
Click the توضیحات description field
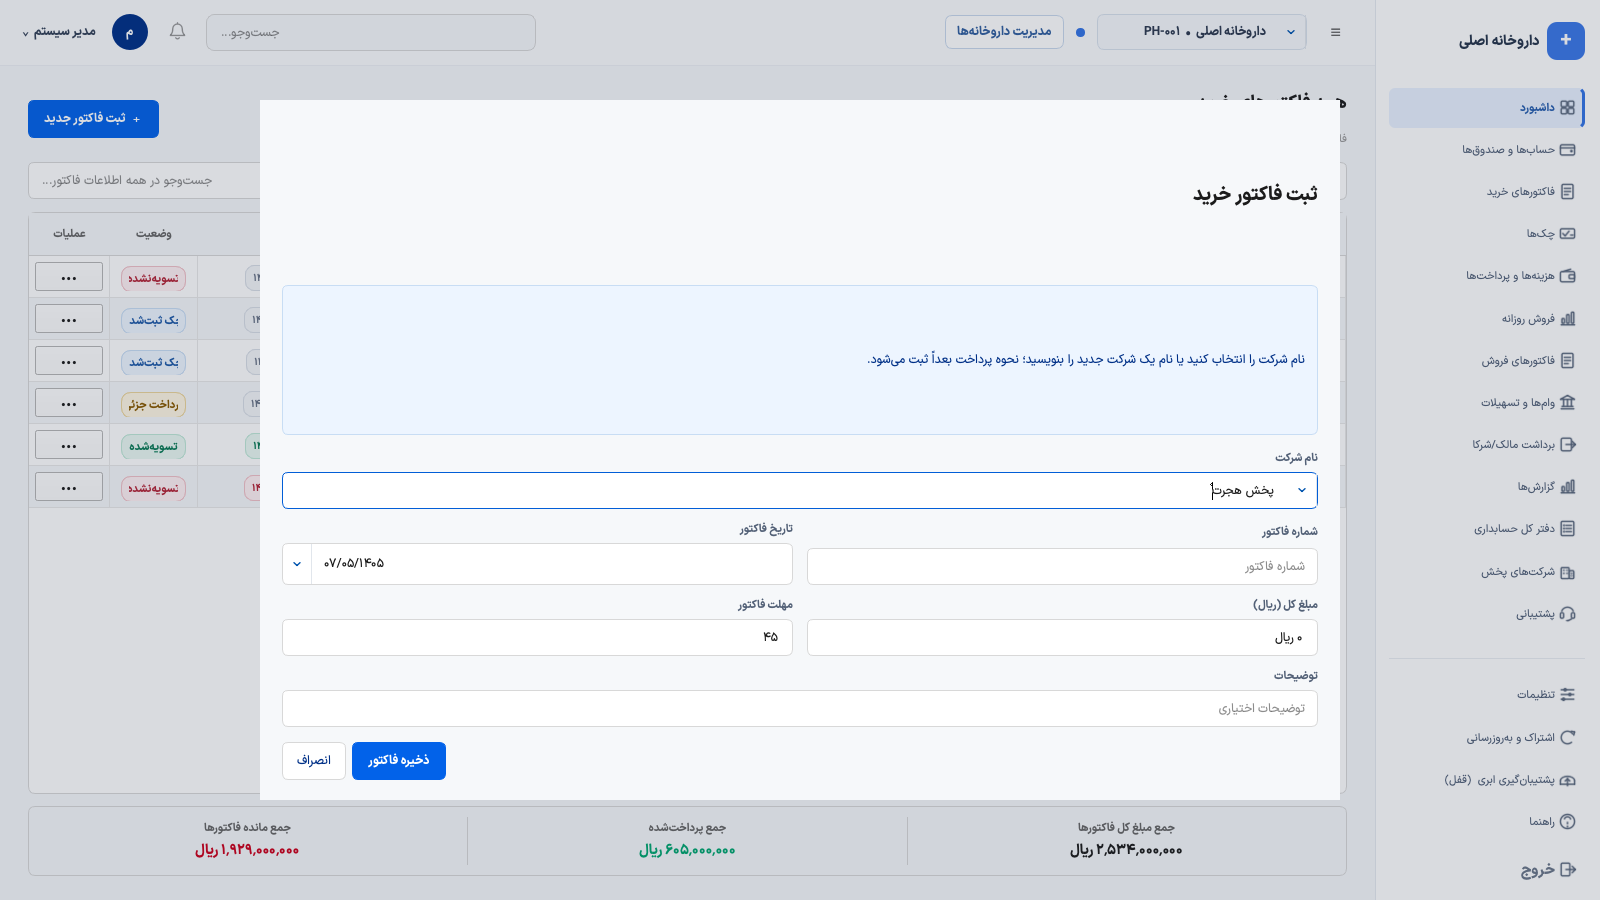[x=800, y=708]
